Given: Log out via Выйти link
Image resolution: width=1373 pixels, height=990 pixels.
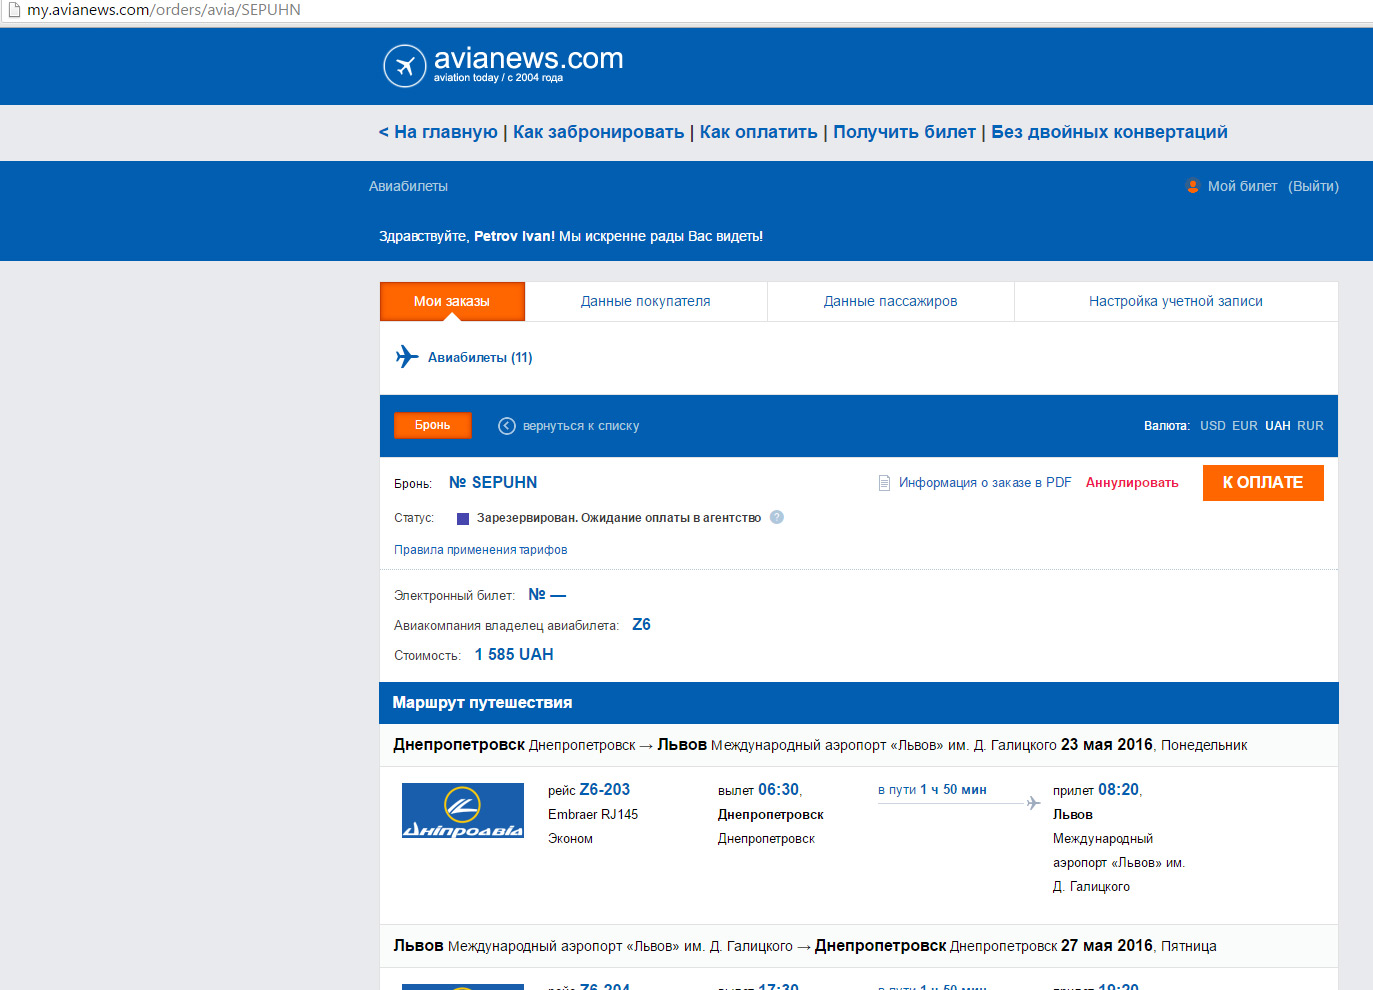Looking at the screenshot, I should point(1313,186).
